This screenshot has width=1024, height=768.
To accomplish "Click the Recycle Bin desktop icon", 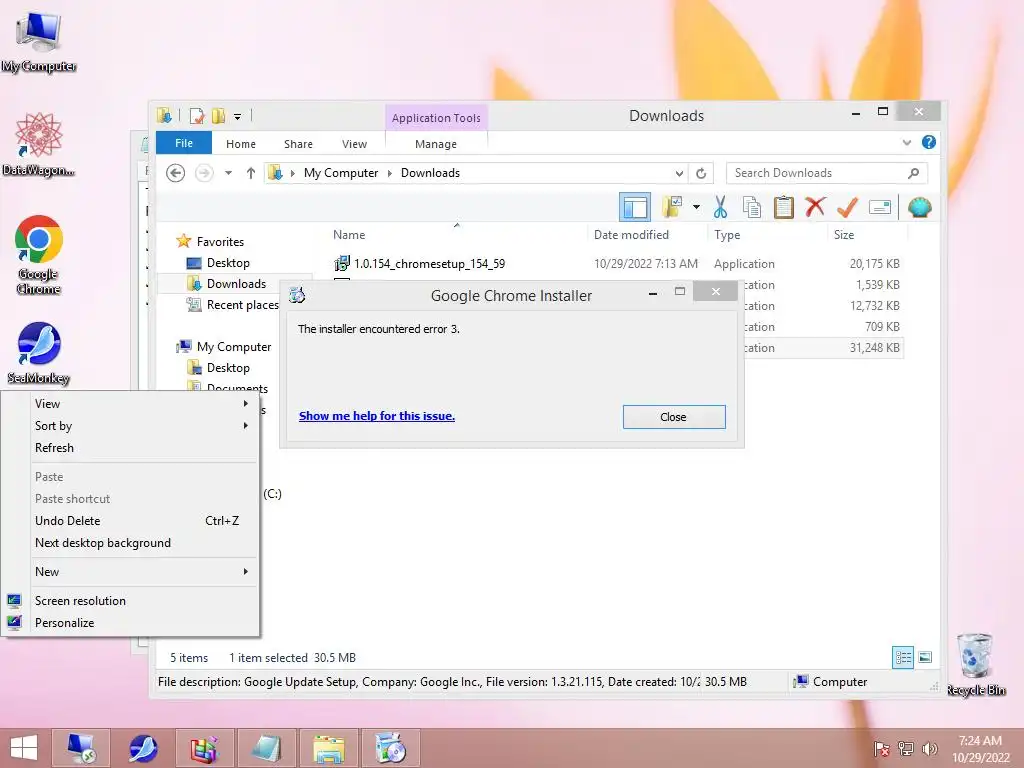I will (976, 665).
